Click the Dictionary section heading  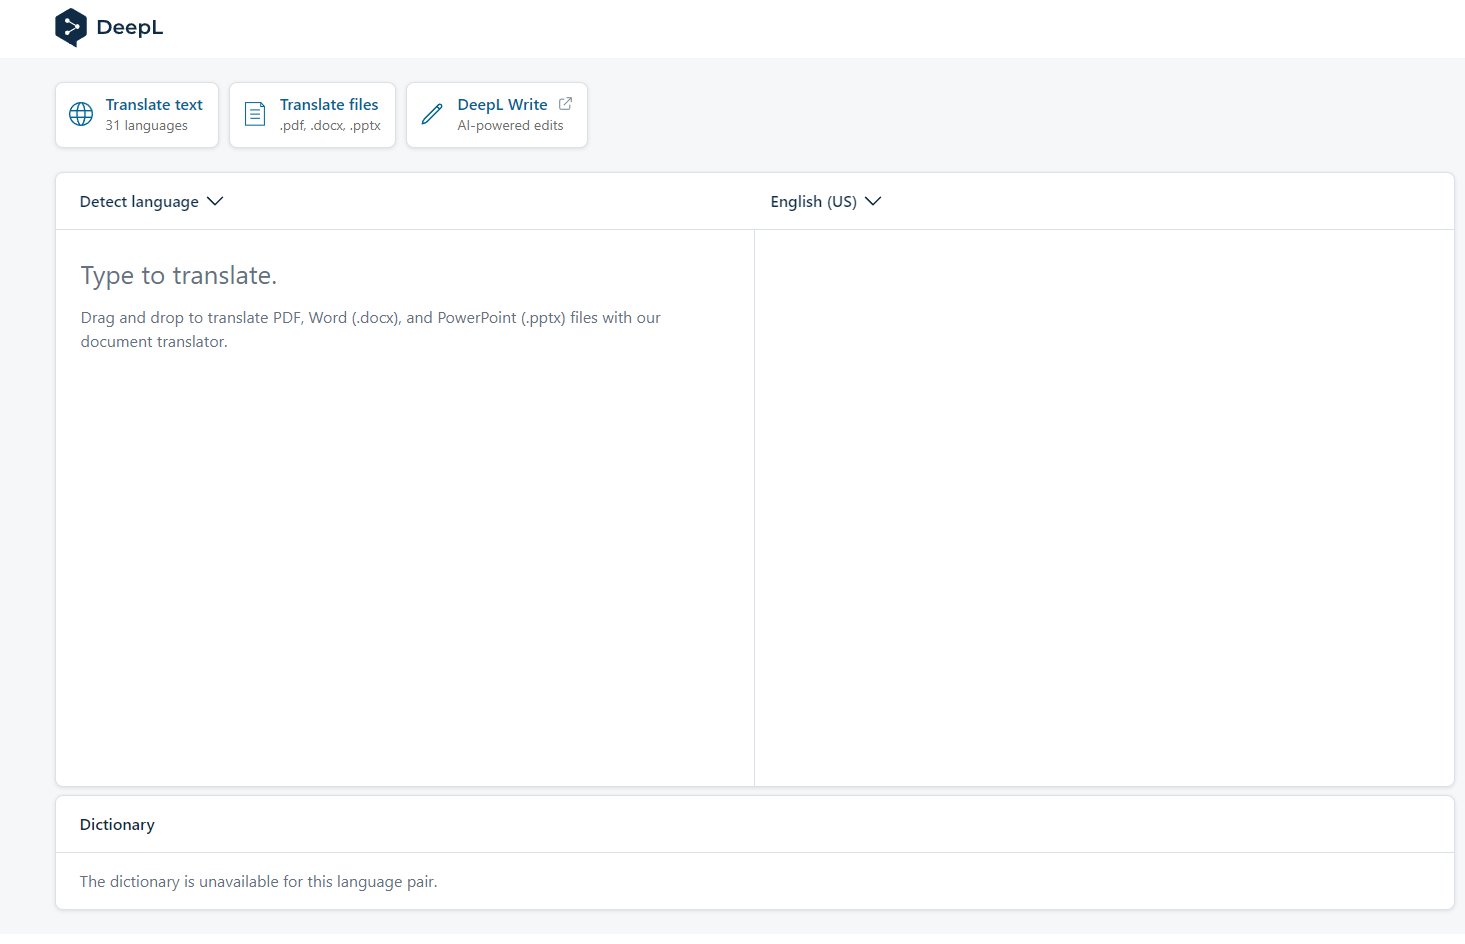[x=117, y=825]
